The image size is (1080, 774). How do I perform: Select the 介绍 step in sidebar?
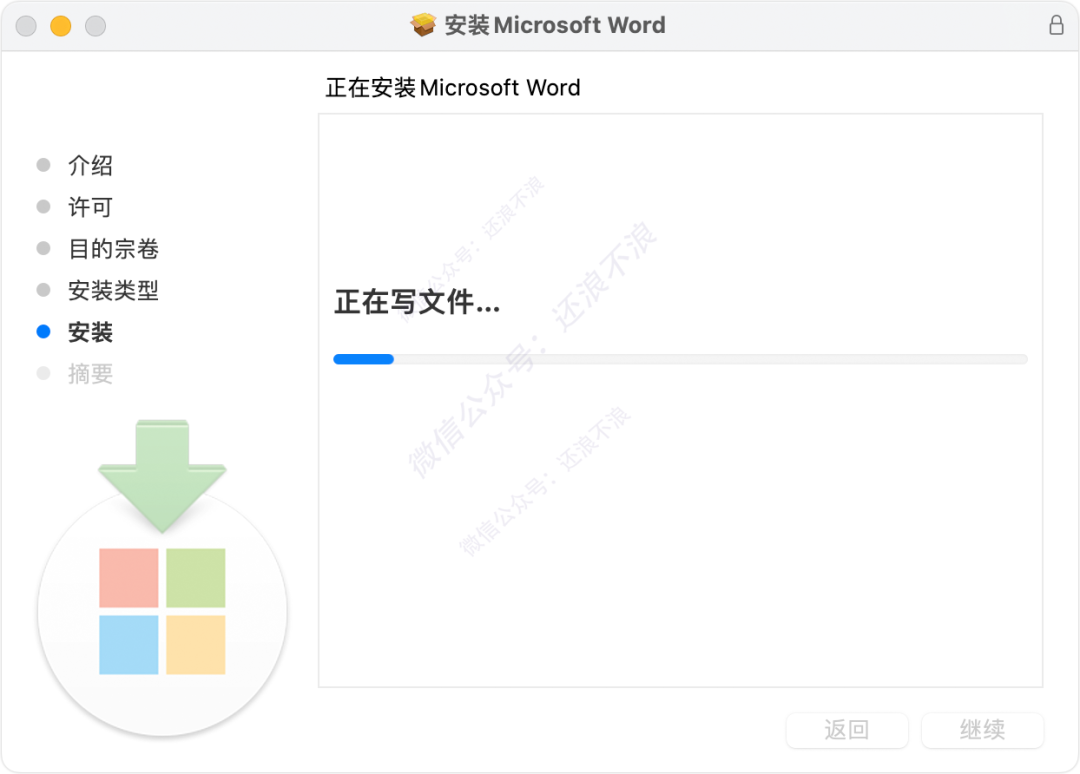pos(90,165)
